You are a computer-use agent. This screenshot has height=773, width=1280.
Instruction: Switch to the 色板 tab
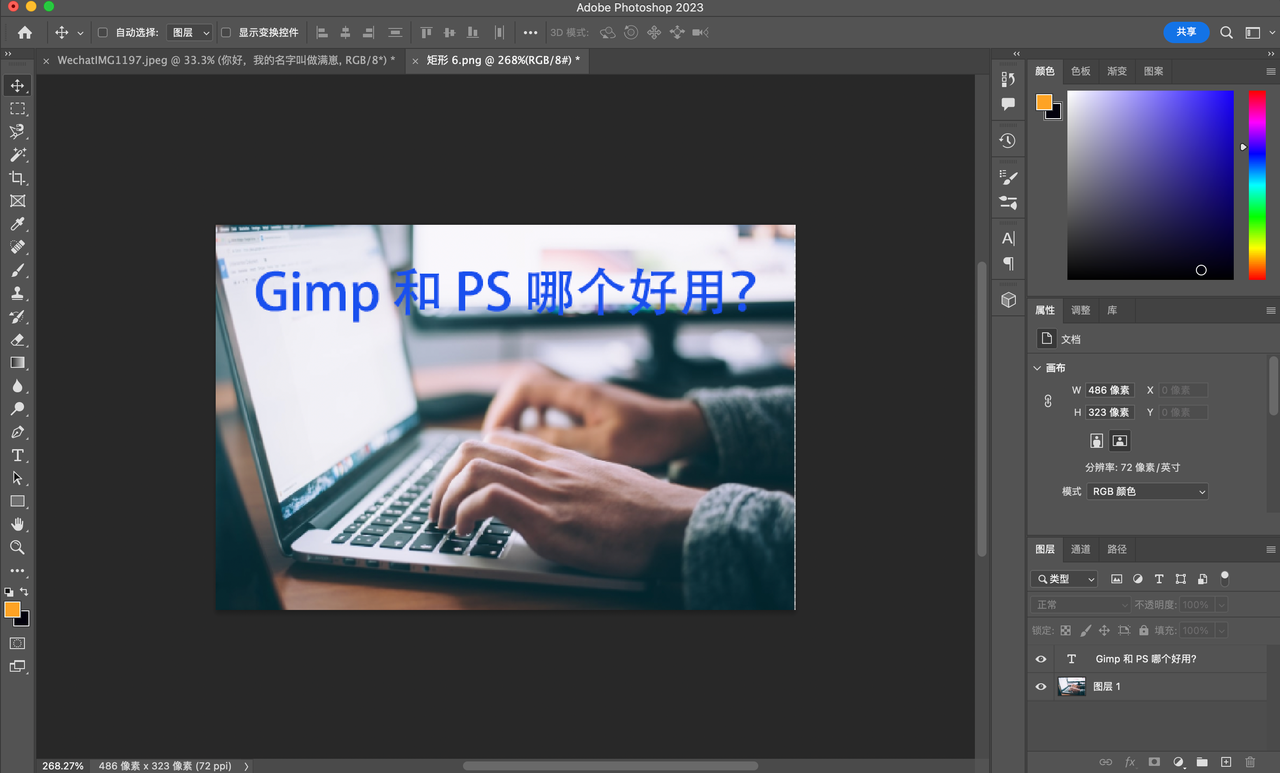tap(1081, 71)
